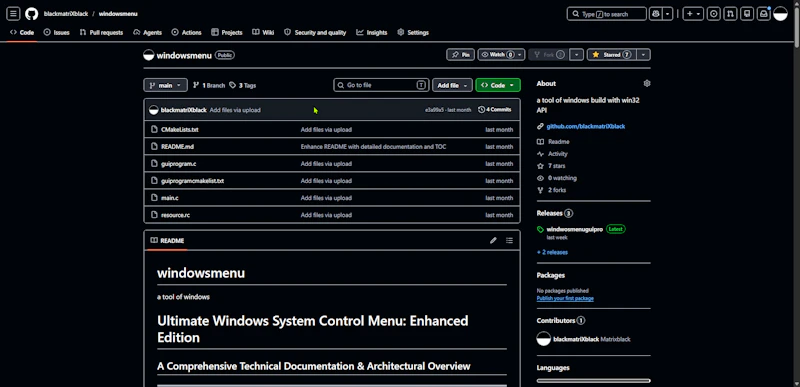Click the disabled Fork button

[x=548, y=55]
